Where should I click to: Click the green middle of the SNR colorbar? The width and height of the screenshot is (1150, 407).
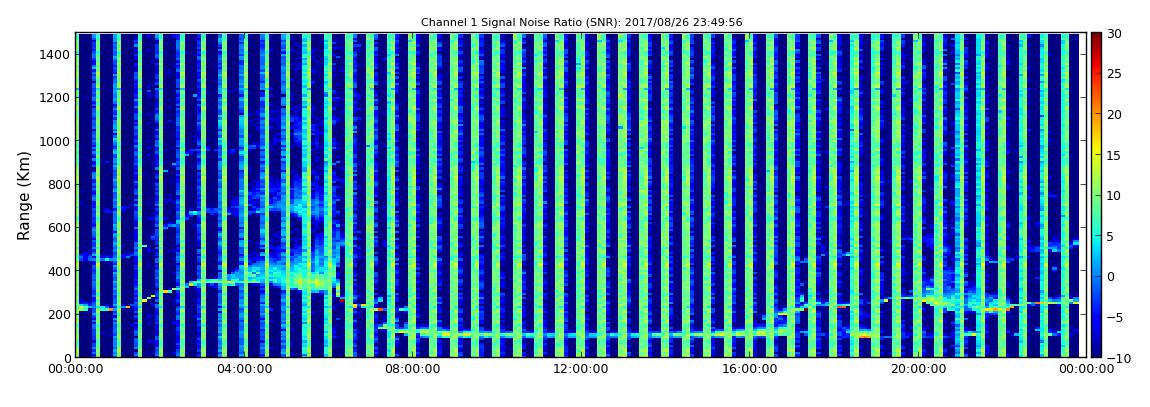click(x=1096, y=195)
